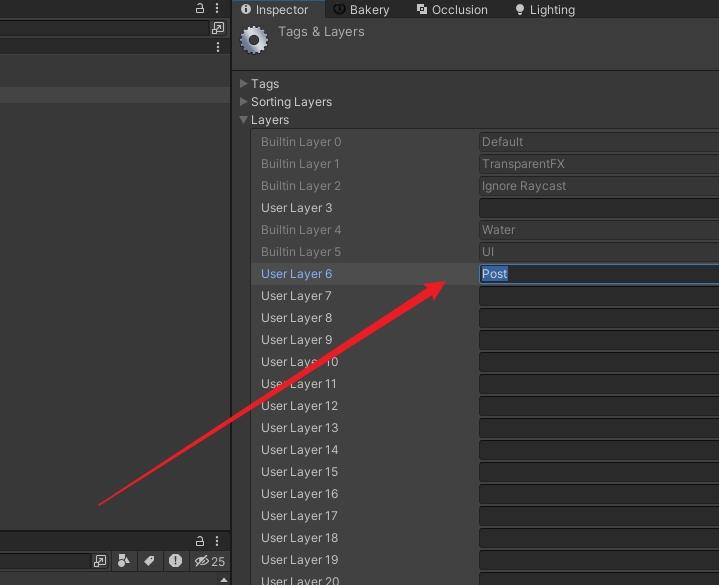Image resolution: width=719 pixels, height=585 pixels.
Task: Click the User Layer 3 name field
Action: 599,208
